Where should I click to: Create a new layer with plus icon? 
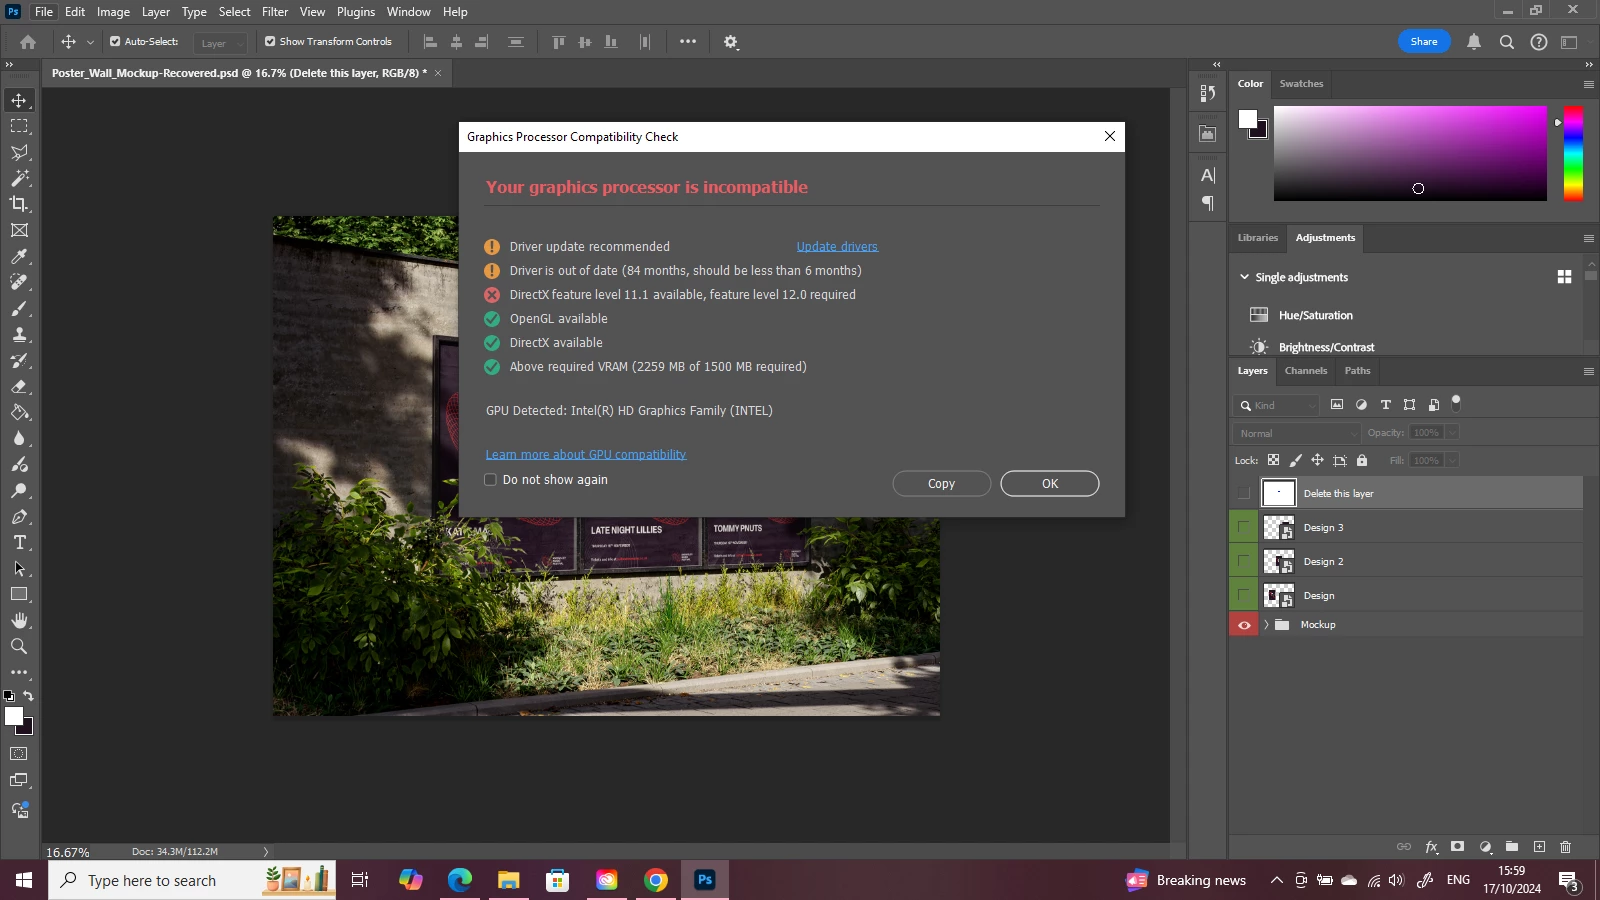1539,846
